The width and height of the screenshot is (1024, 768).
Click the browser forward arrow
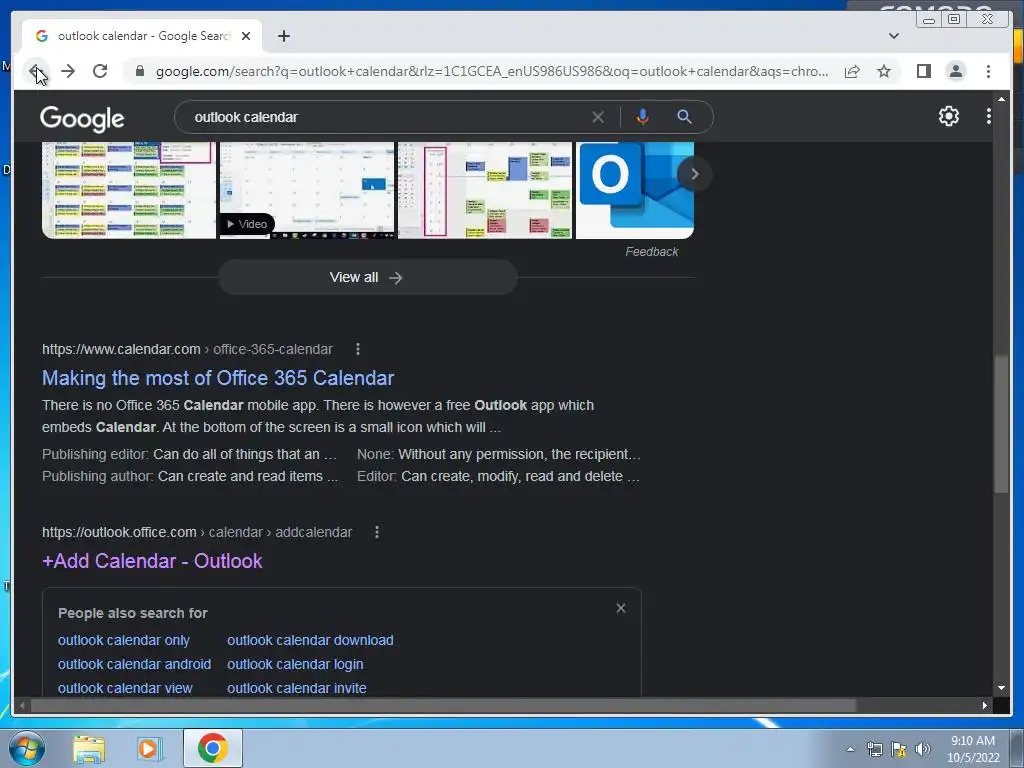pos(68,71)
